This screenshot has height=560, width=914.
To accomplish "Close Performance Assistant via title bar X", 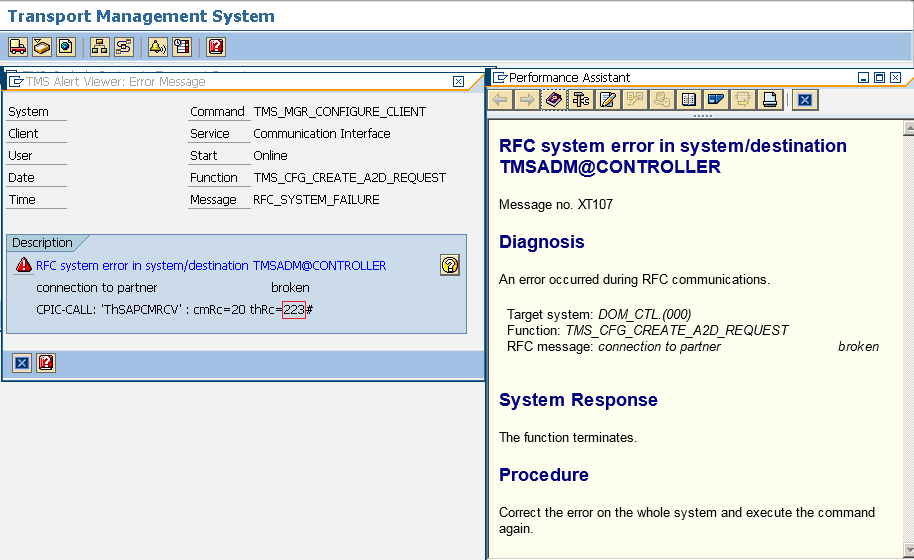I will 895,78.
